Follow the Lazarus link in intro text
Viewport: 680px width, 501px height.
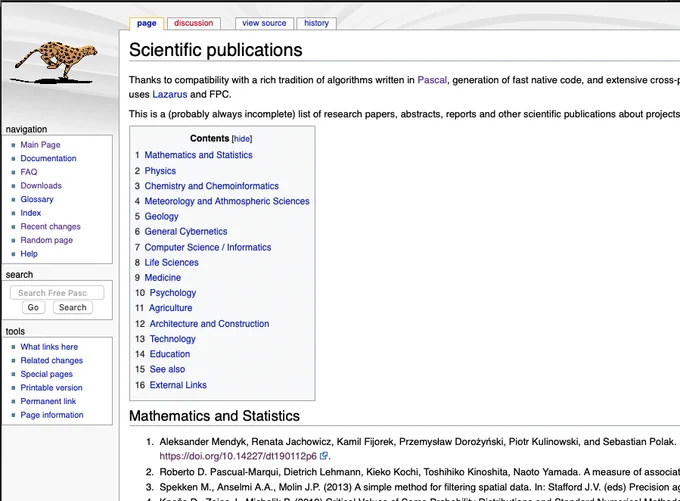click(x=170, y=95)
